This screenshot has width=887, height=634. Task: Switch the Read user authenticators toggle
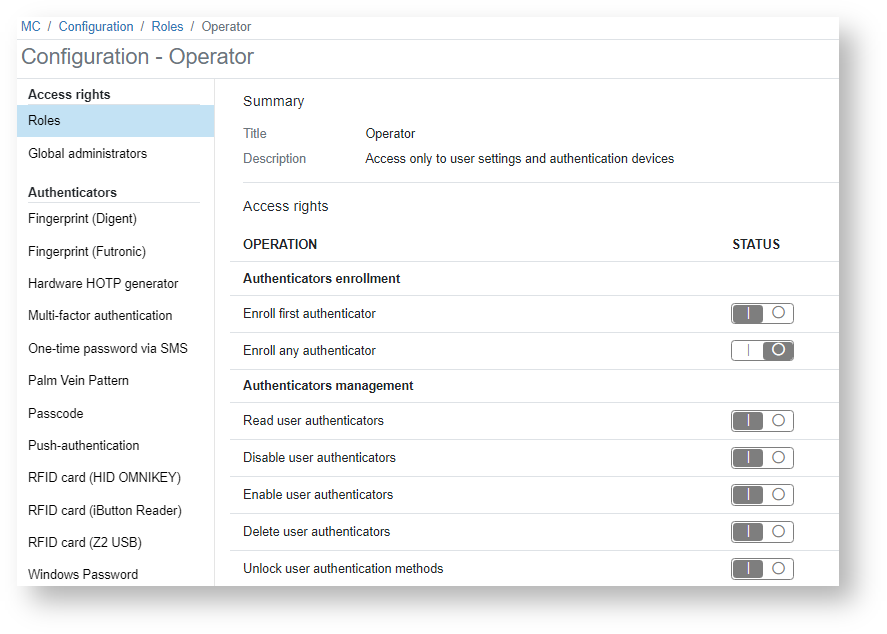[x=762, y=421]
